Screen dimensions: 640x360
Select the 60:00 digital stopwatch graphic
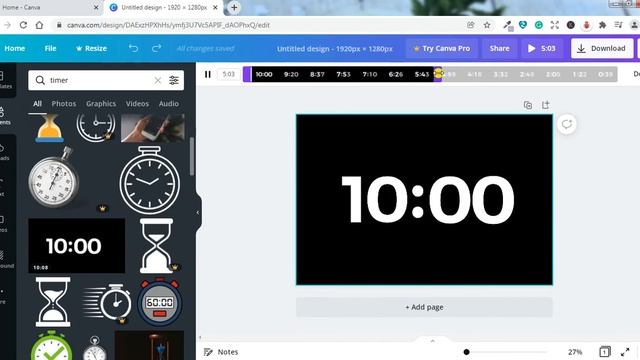(160, 302)
